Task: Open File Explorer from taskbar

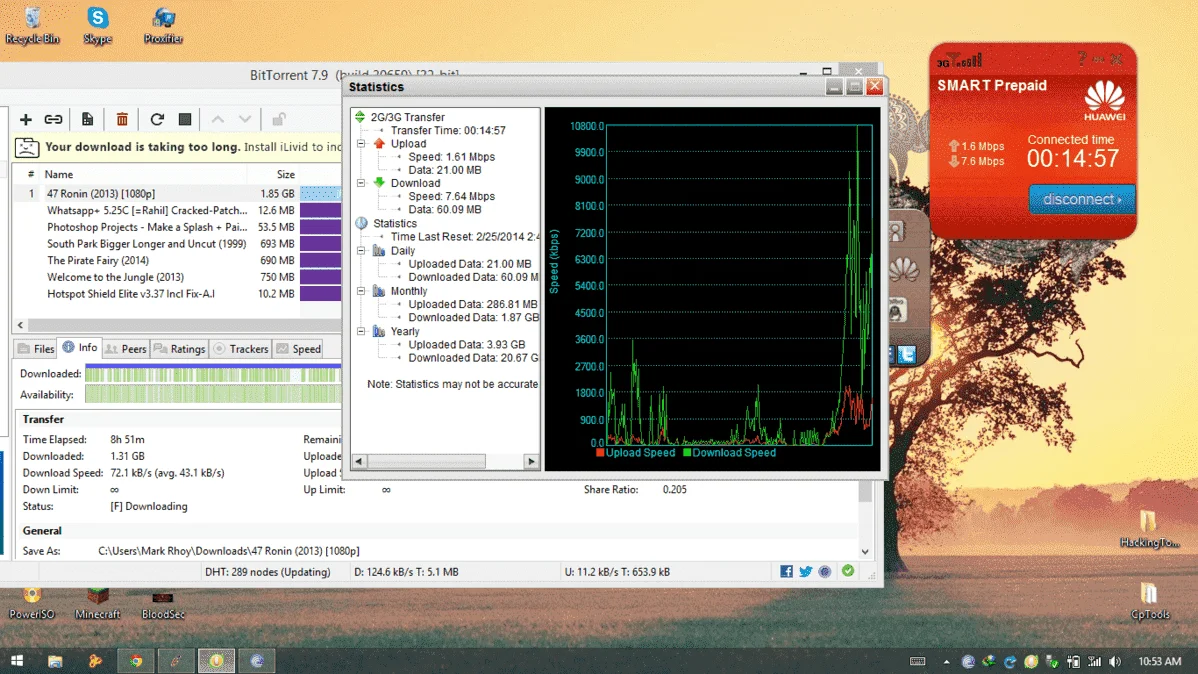Action: 55,661
